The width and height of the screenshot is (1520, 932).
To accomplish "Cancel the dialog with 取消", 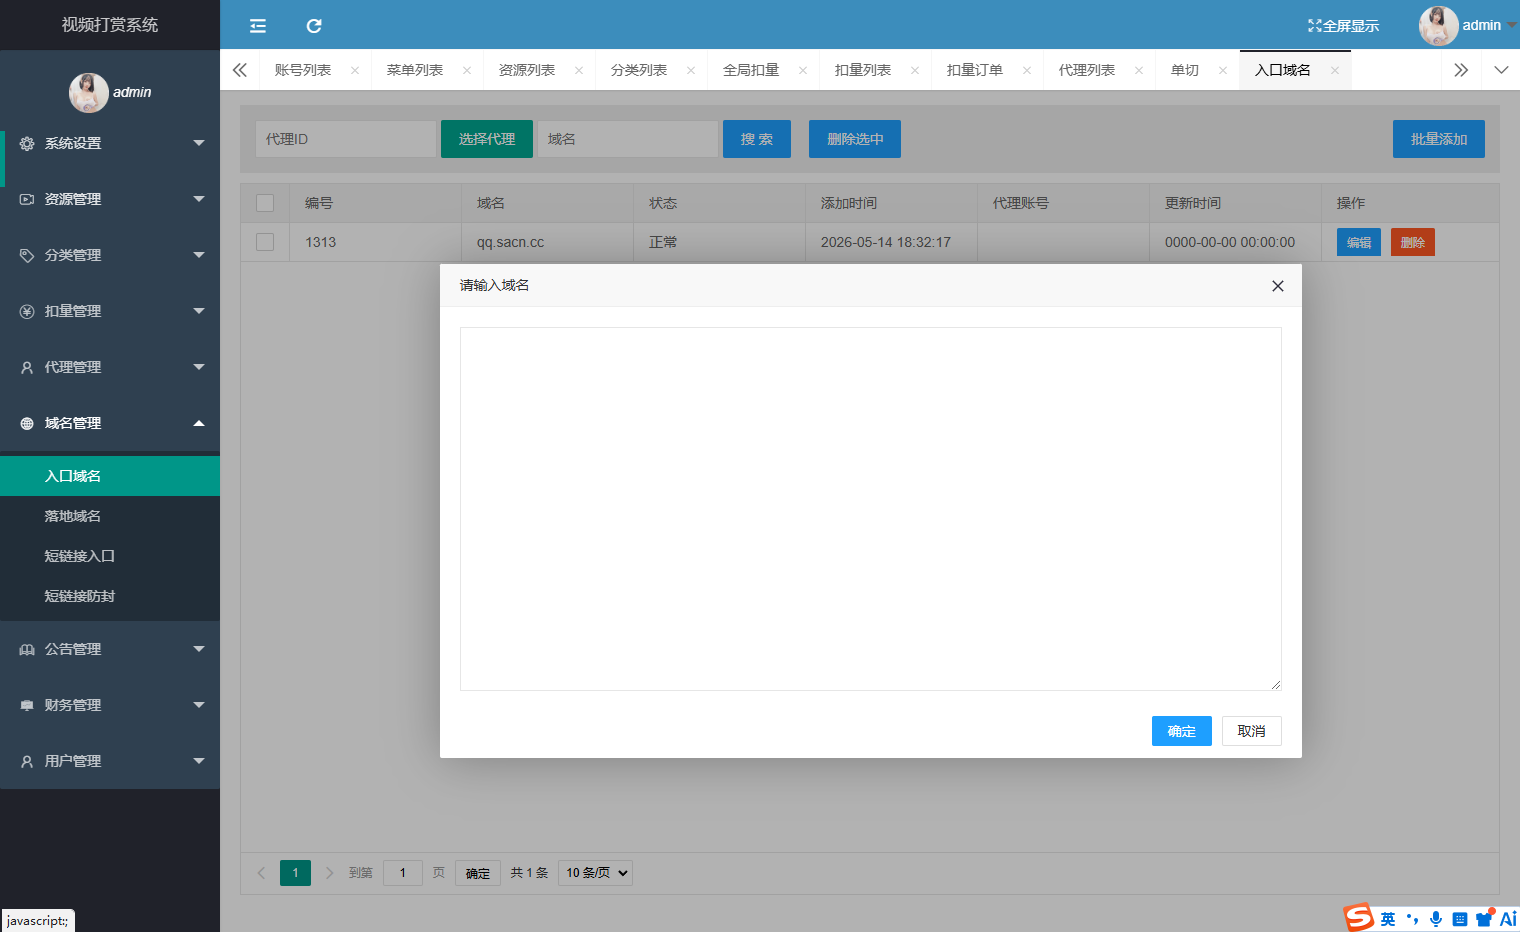I will pyautogui.click(x=1252, y=731).
